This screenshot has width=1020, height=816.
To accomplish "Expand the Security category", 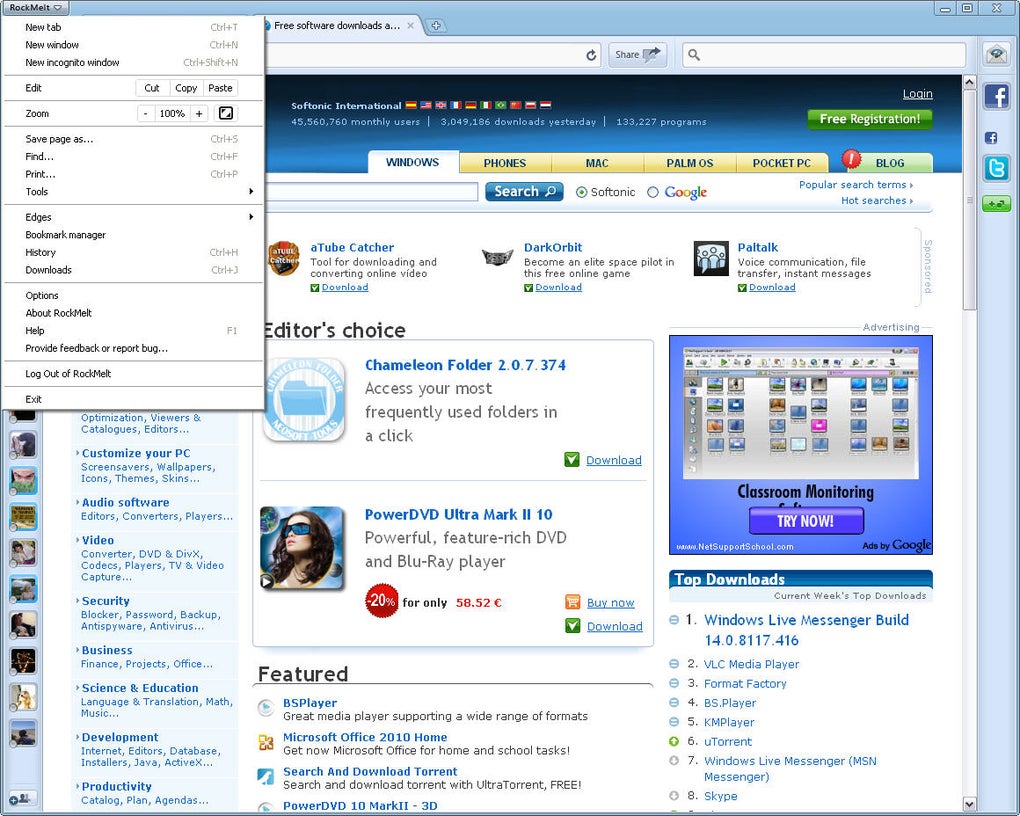I will coord(105,601).
